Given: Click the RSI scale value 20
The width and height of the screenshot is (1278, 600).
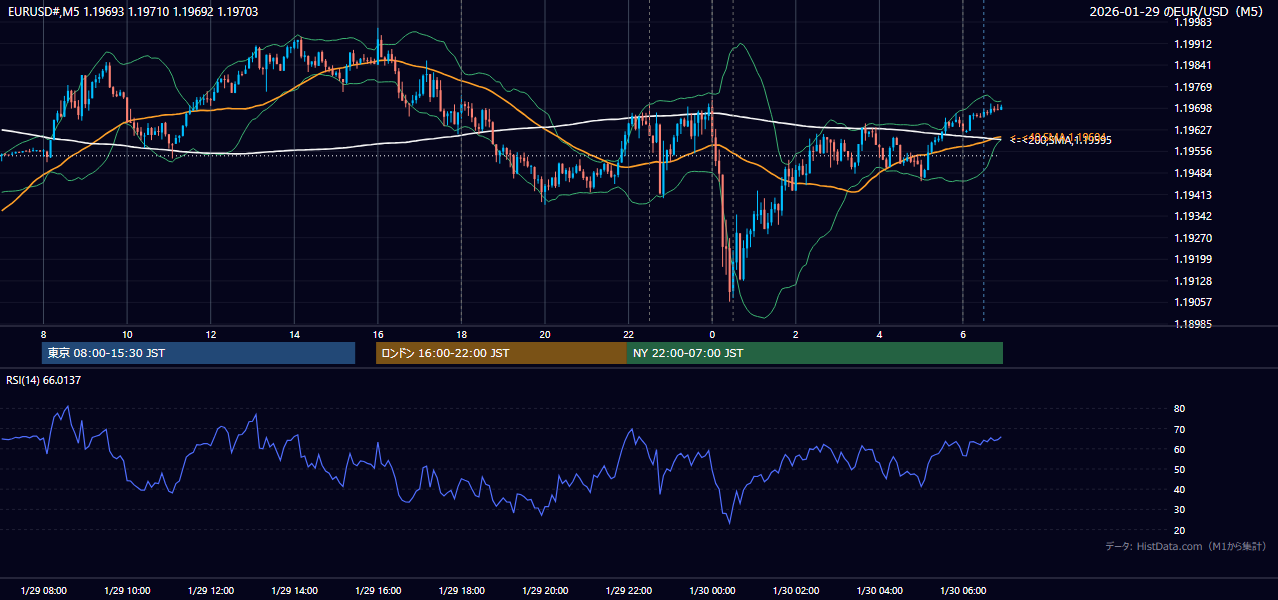Looking at the screenshot, I should [1179, 530].
